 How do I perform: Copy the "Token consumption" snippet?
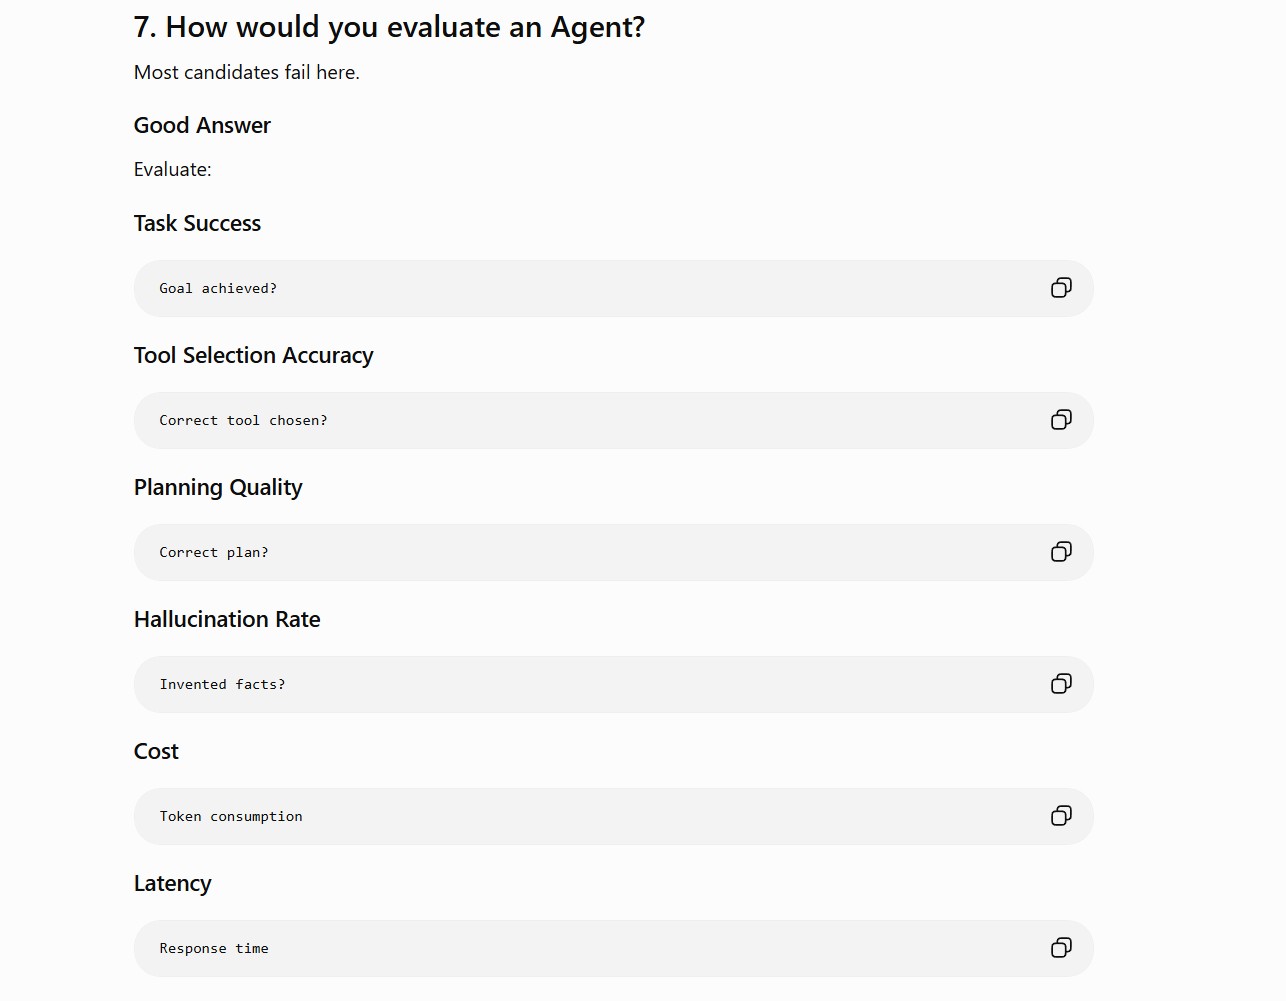[x=1061, y=816]
